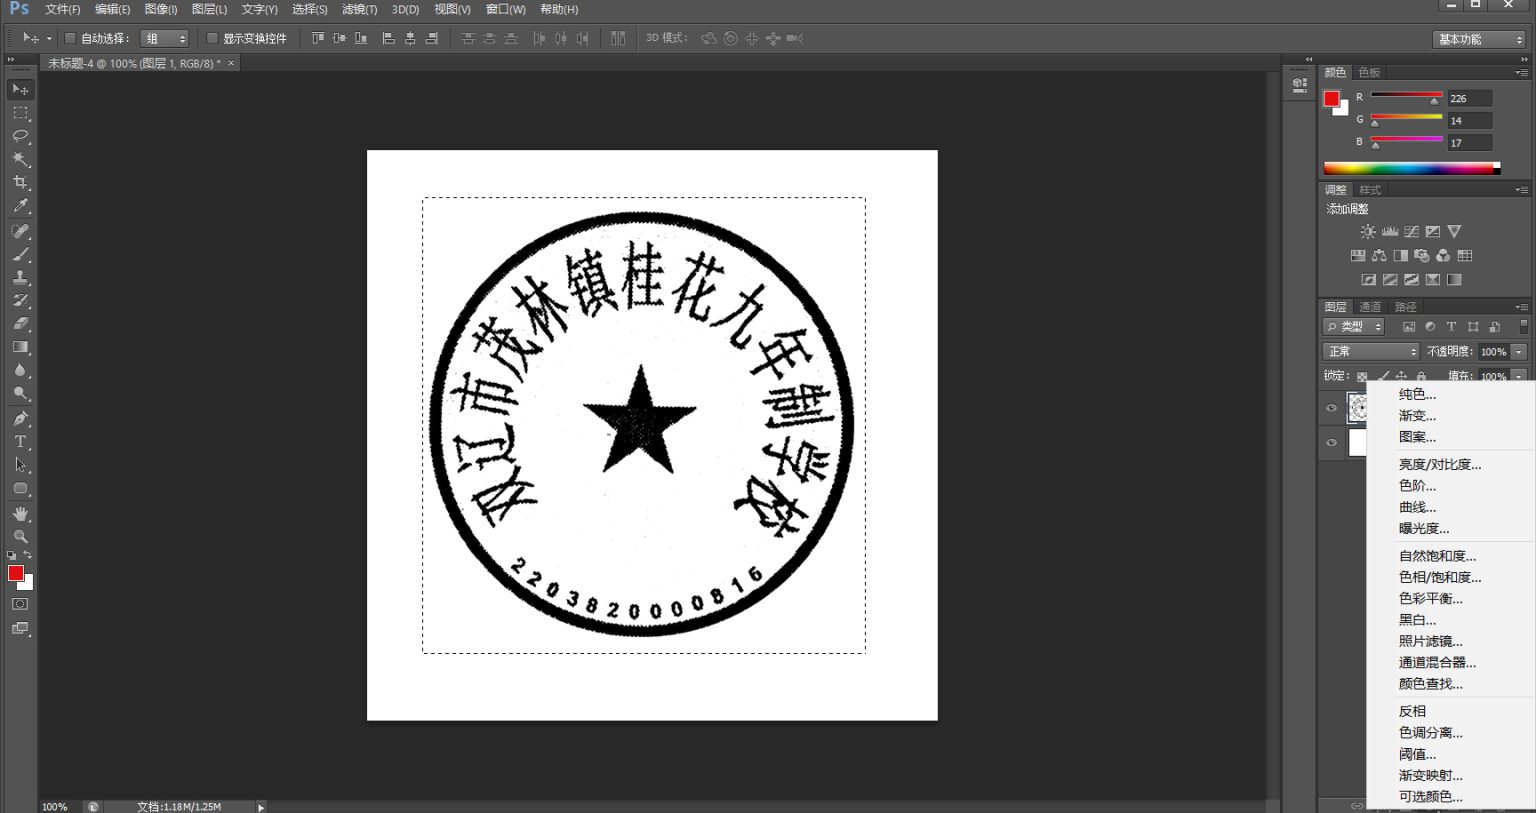
Task: Choose the Zoom tool in toolbar
Action: pos(20,537)
